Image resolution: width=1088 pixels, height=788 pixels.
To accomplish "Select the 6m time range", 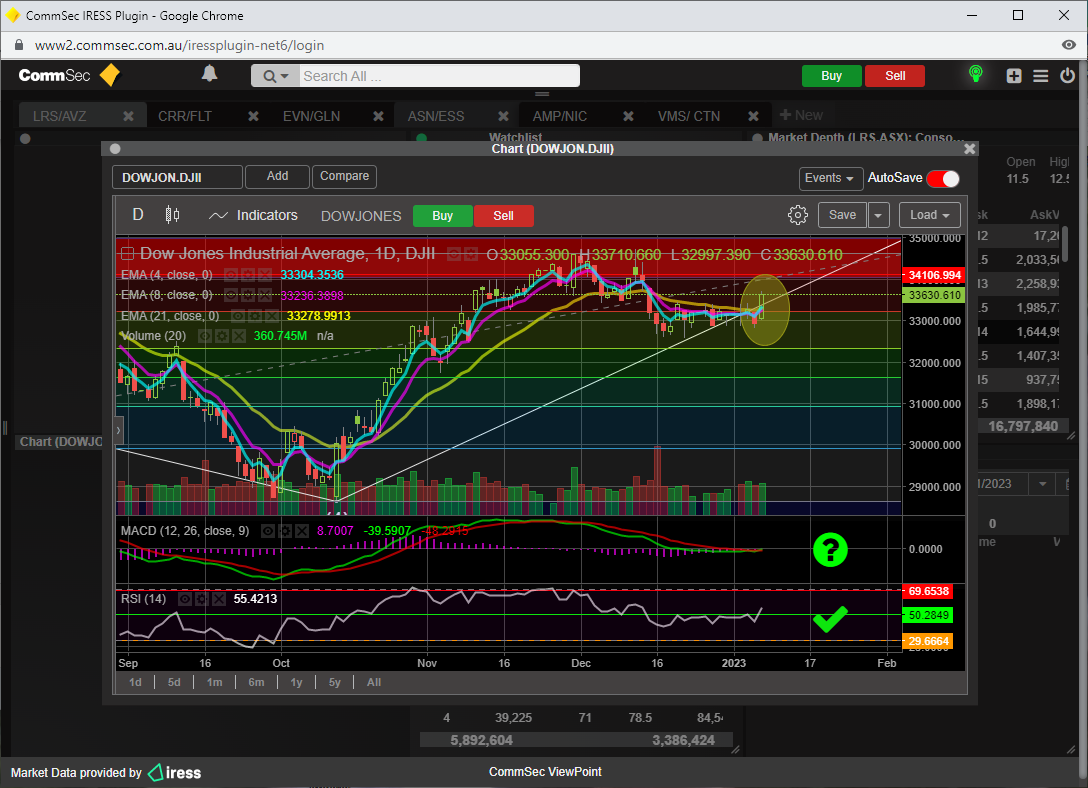I will click(256, 683).
